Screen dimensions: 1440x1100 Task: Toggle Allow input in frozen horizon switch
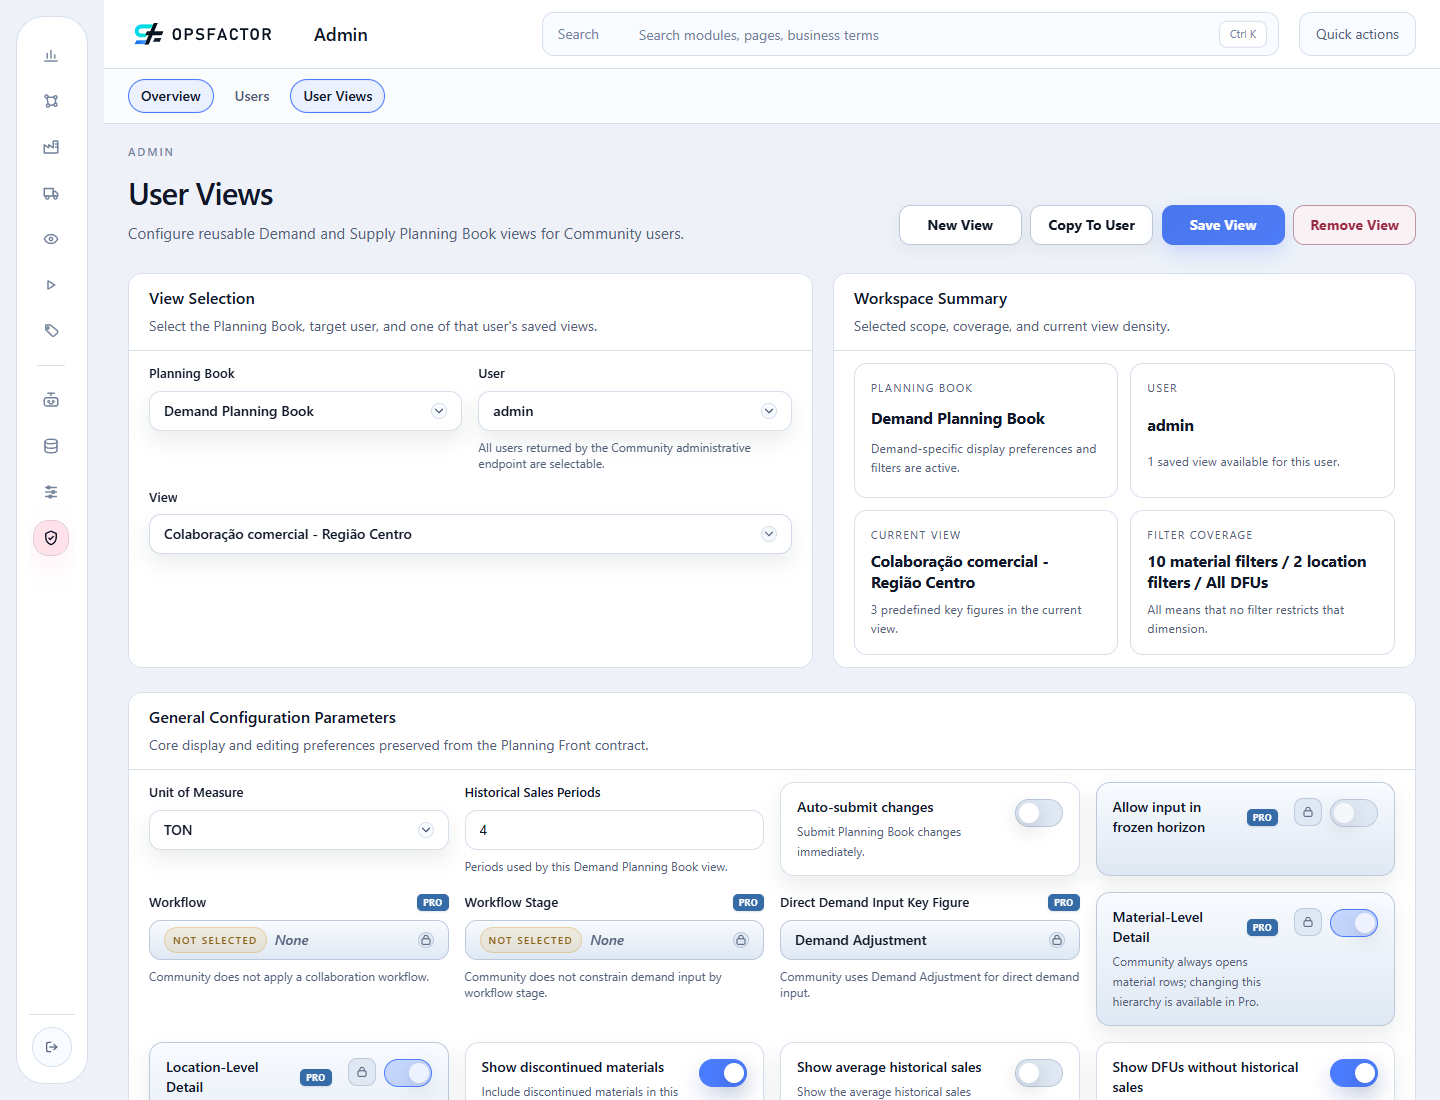pos(1354,813)
